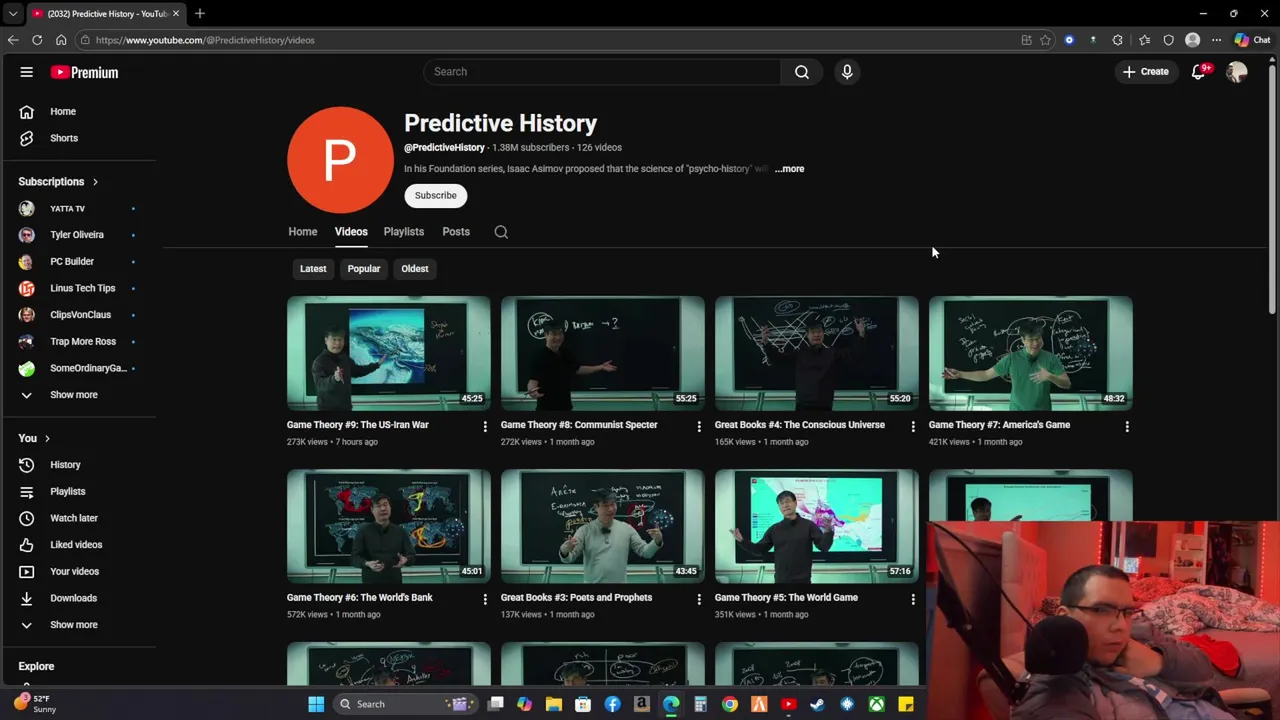Expand the You section chevron

point(47,438)
